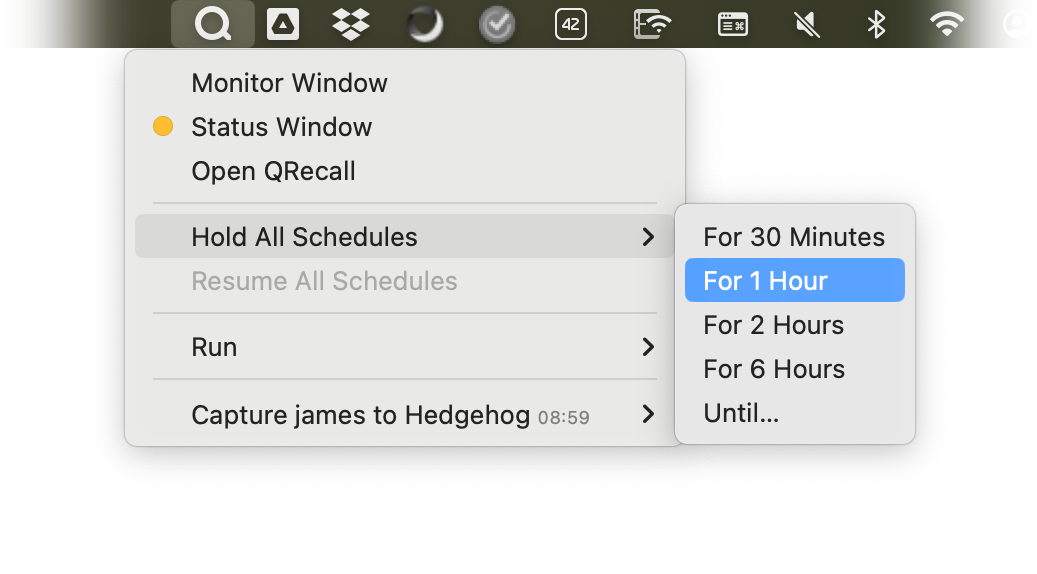Choose the Until... hold option

pyautogui.click(x=794, y=413)
